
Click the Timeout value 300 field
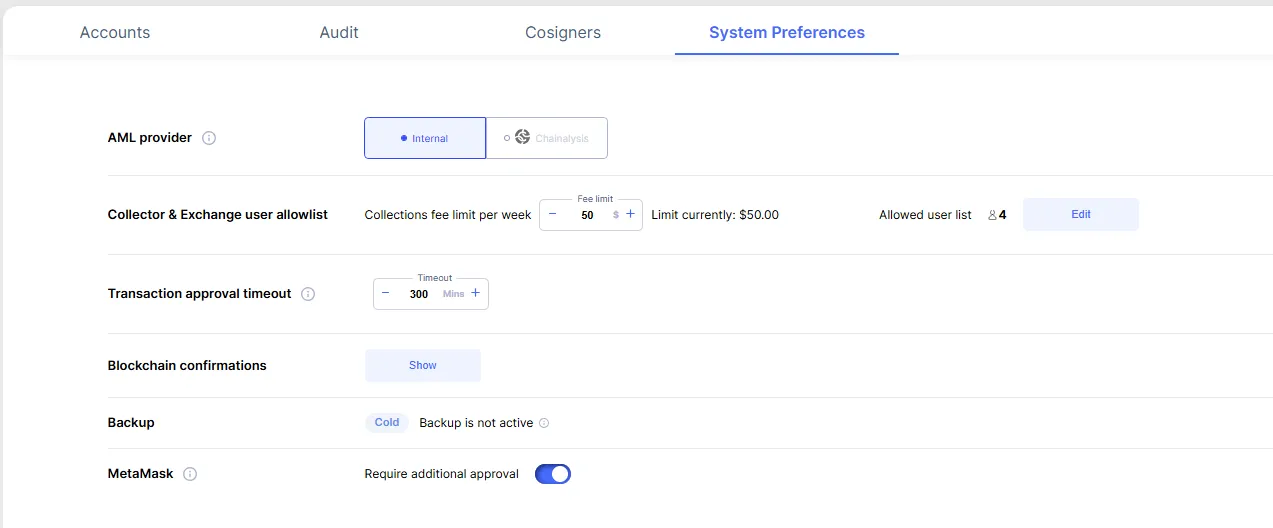tap(419, 294)
